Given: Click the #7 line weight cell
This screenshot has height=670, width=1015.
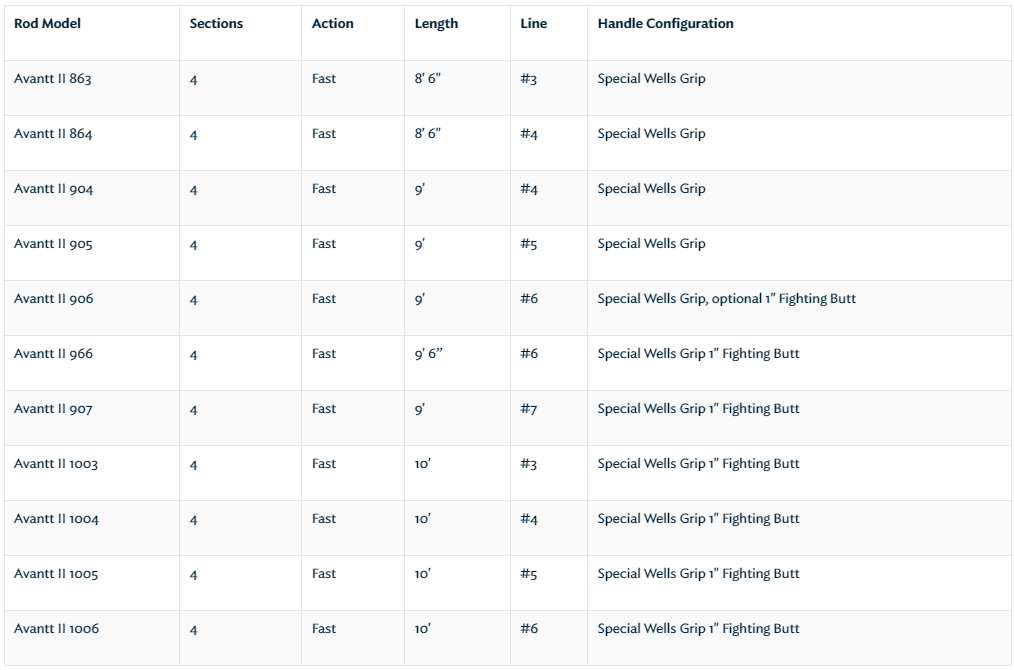Looking at the screenshot, I should pyautogui.click(x=529, y=409).
